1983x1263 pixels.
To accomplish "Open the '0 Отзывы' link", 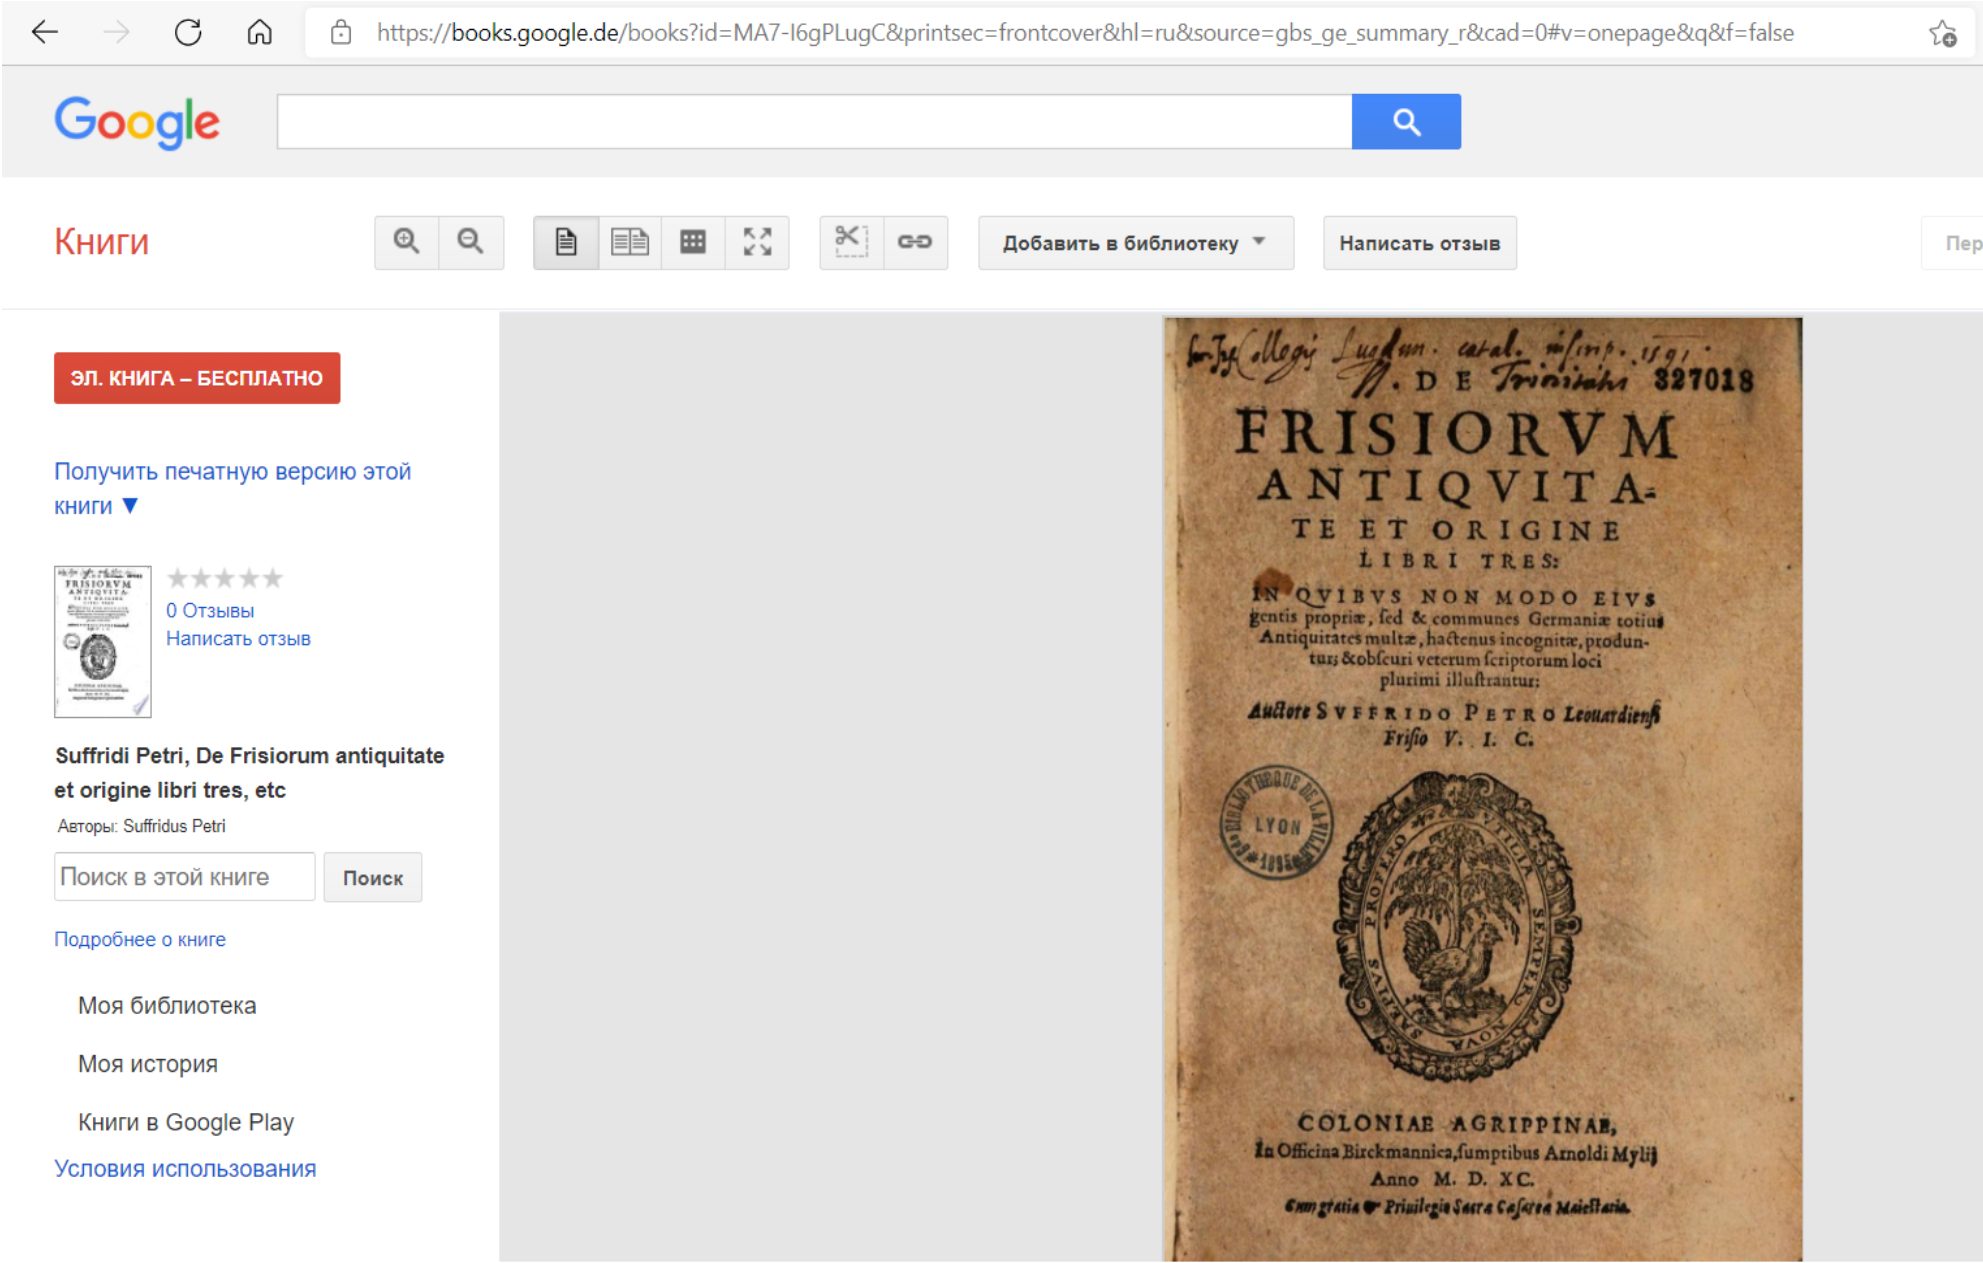I will pos(210,610).
